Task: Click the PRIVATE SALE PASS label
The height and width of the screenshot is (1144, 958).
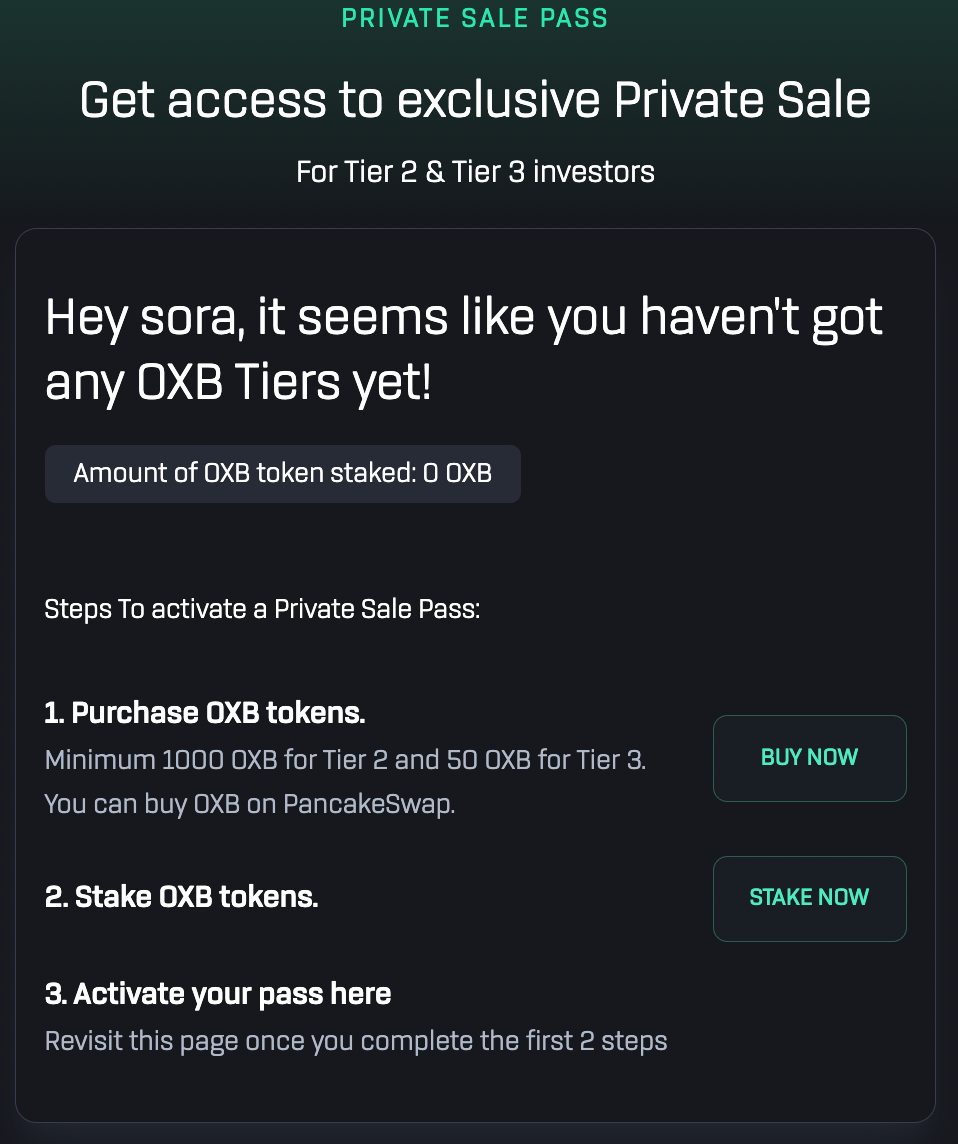Action: point(475,18)
